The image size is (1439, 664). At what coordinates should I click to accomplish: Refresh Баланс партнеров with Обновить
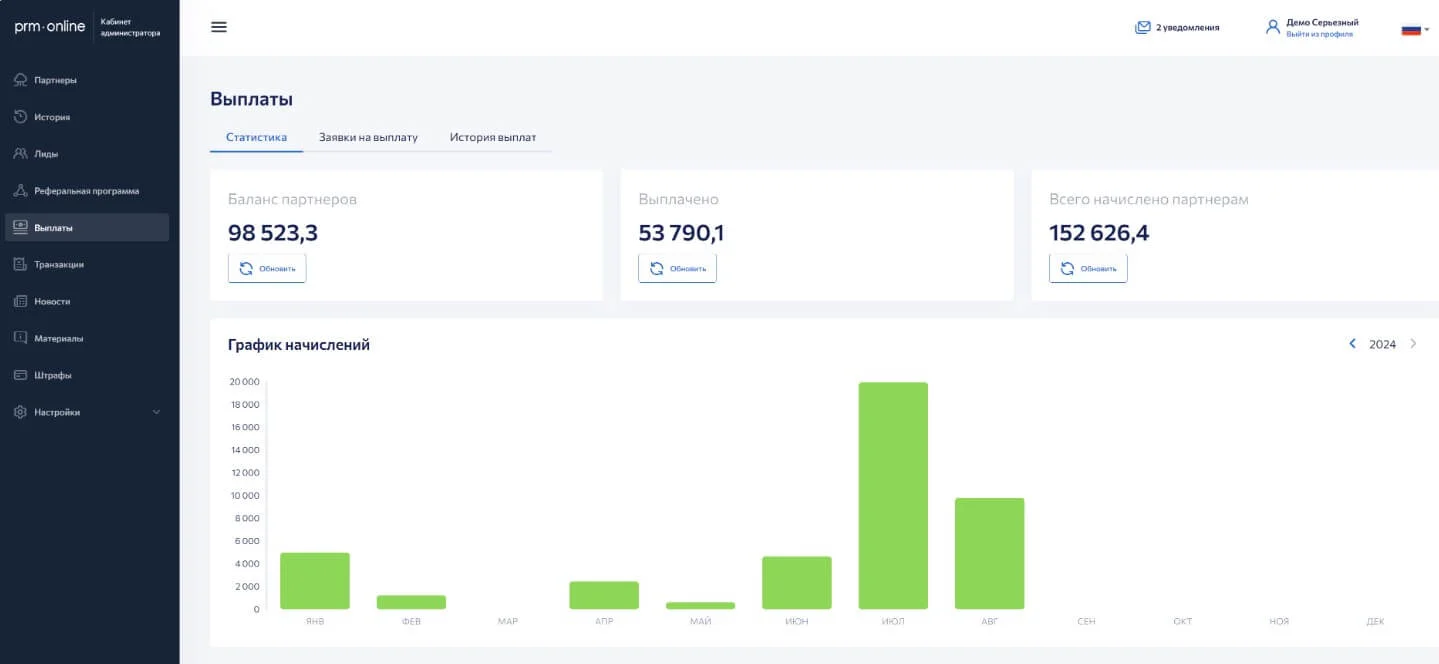pos(267,268)
